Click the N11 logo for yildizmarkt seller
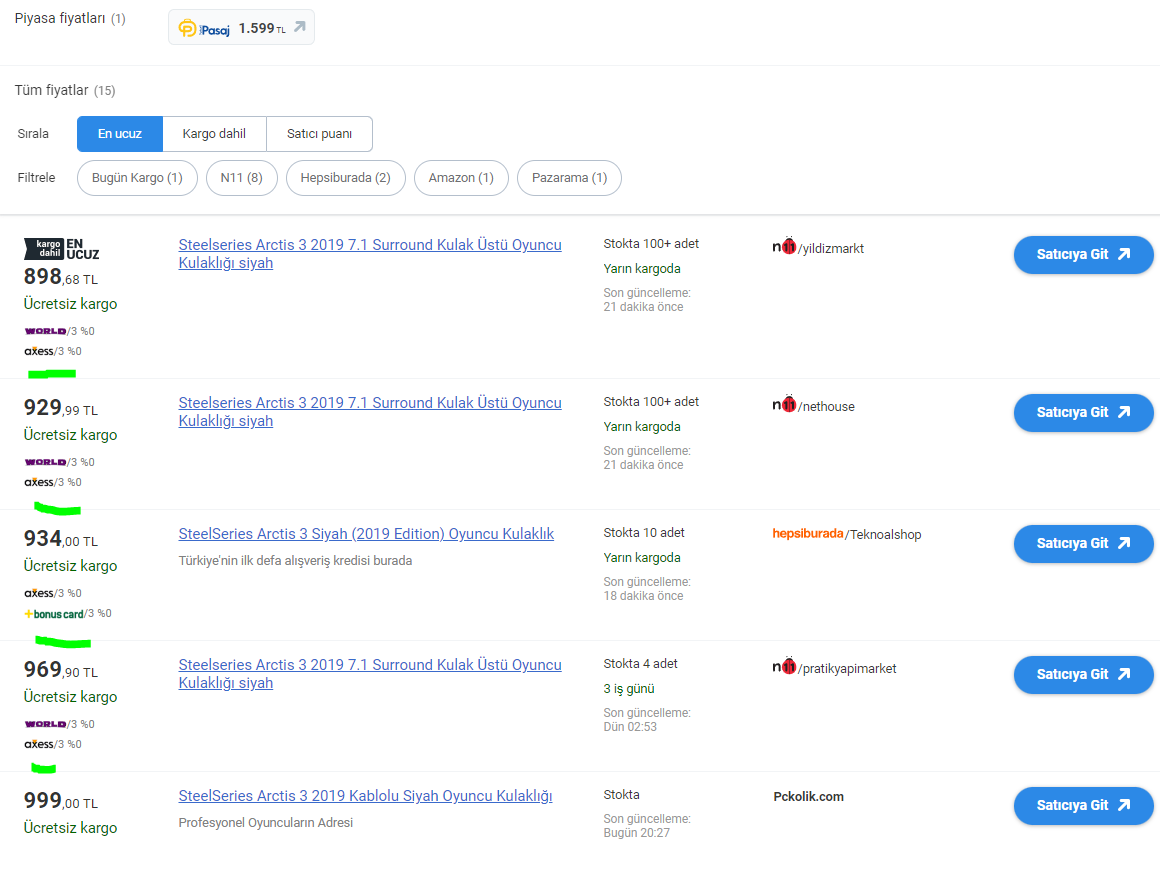1160x871 pixels. pyautogui.click(x=785, y=247)
